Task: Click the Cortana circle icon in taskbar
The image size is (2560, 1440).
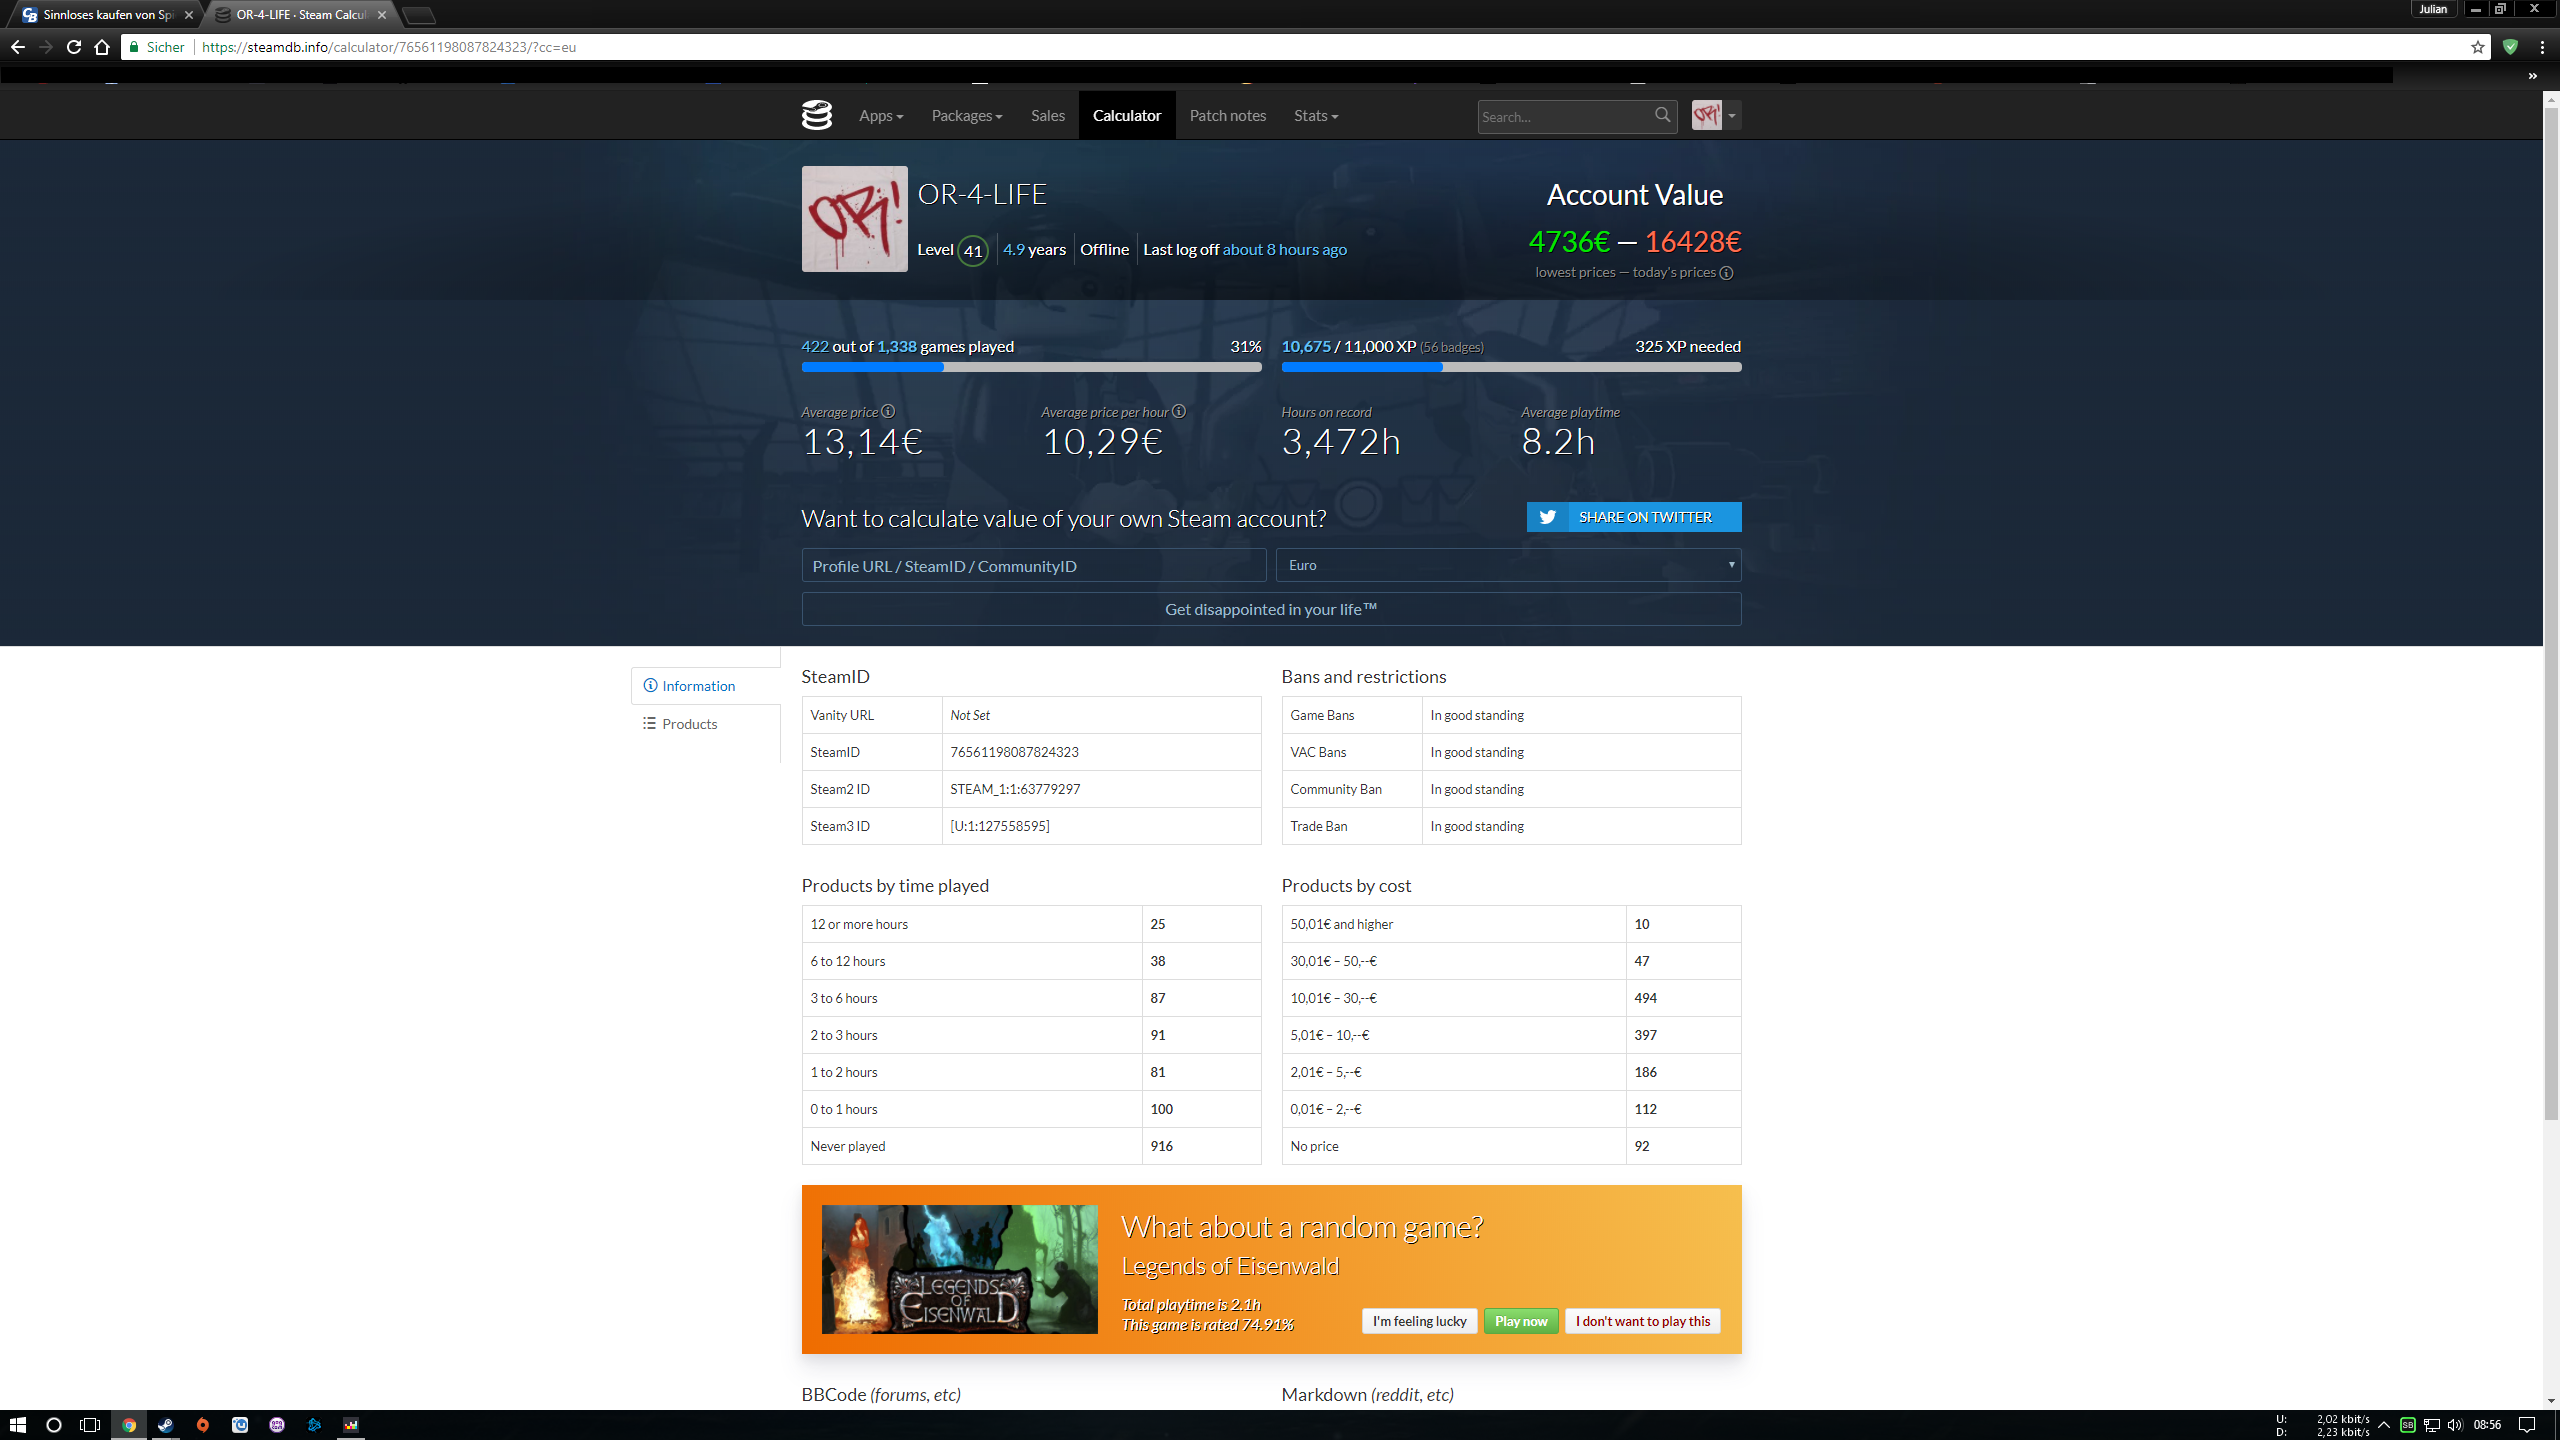Action: pyautogui.click(x=54, y=1425)
